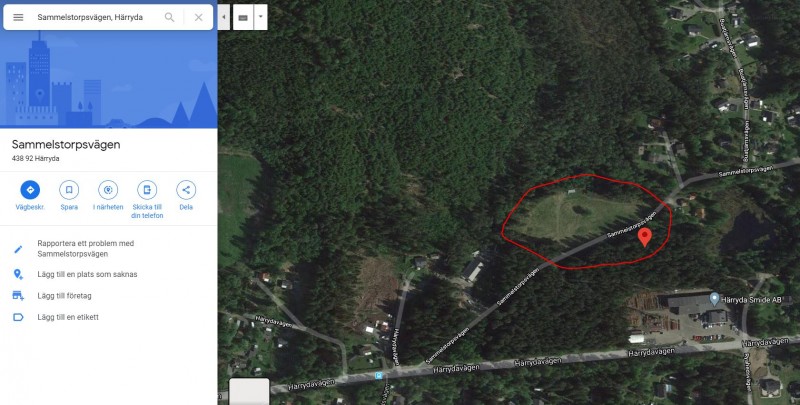Click the magnifying glass search icon
Screen dimensions: 800x405
169,17
